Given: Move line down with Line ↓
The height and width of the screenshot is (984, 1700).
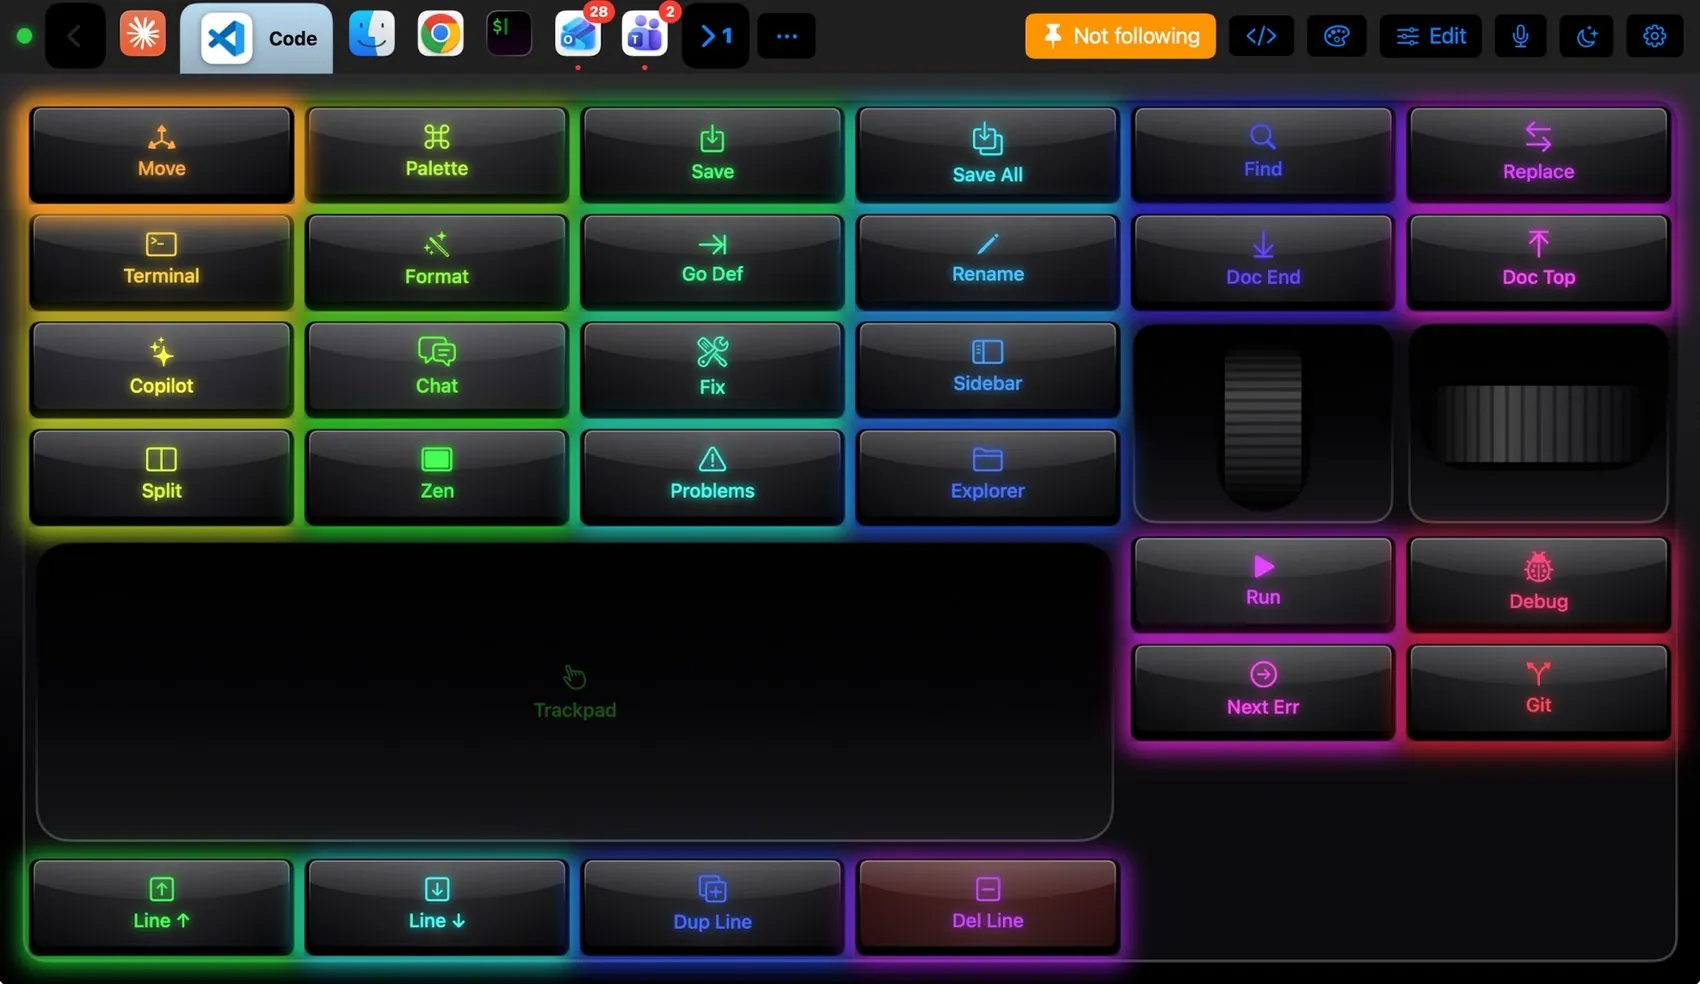Looking at the screenshot, I should (437, 906).
